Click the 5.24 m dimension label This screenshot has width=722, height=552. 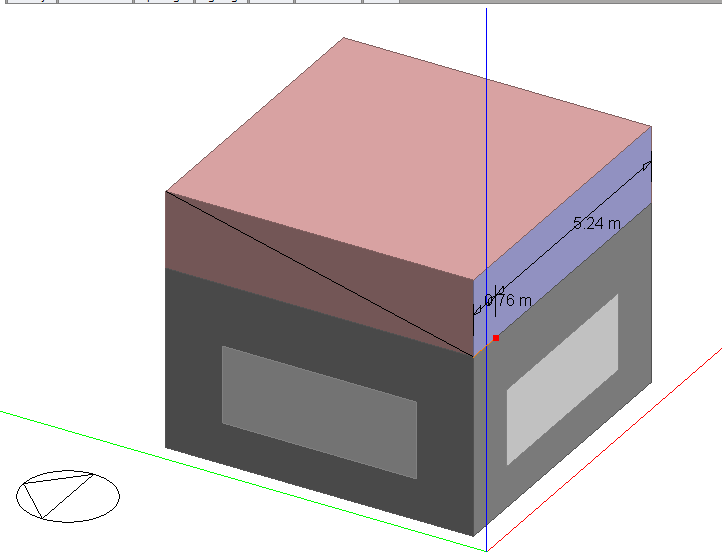[x=597, y=224]
